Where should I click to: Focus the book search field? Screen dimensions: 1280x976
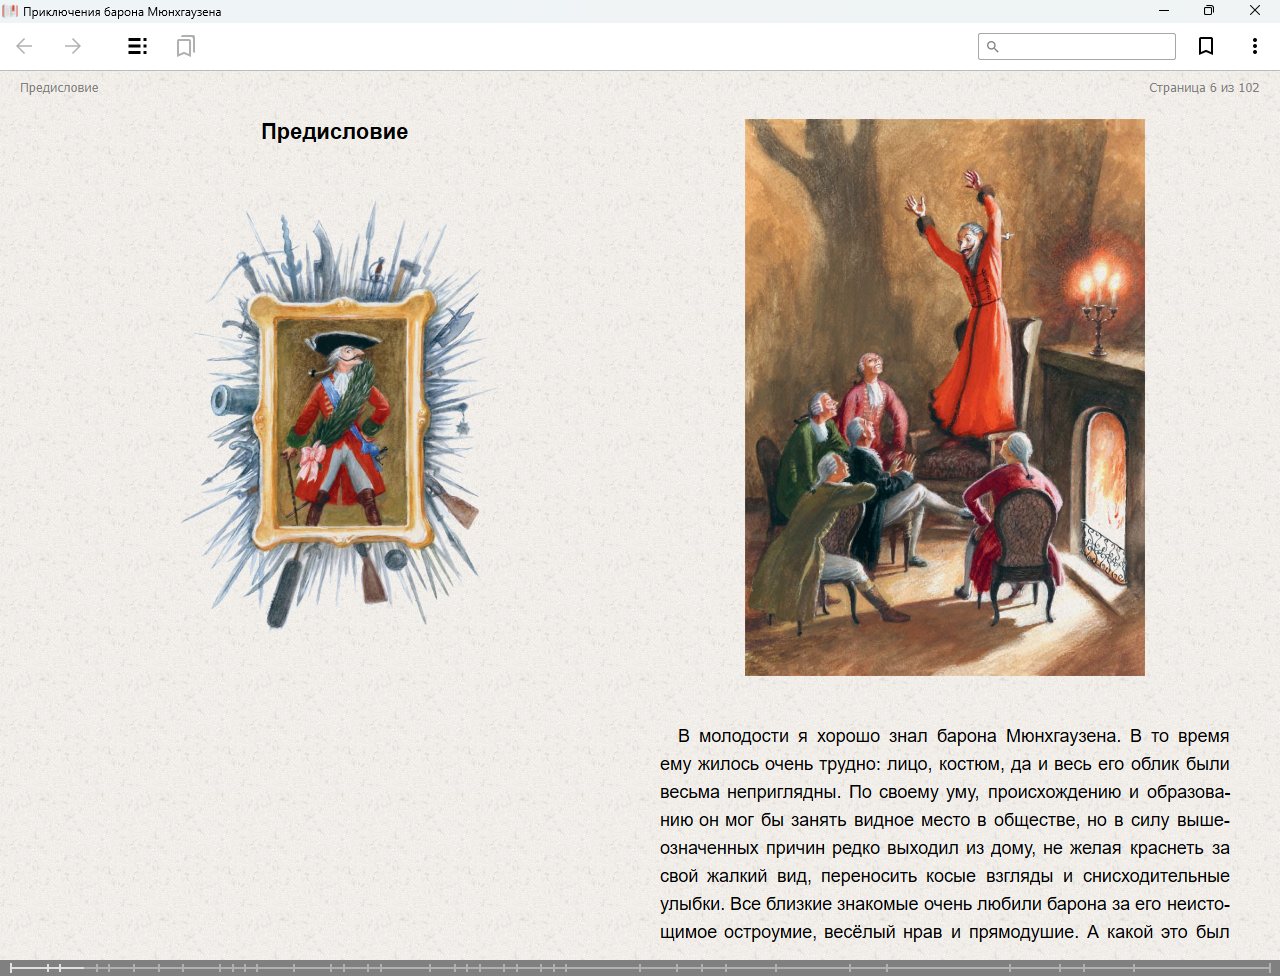[1086, 47]
